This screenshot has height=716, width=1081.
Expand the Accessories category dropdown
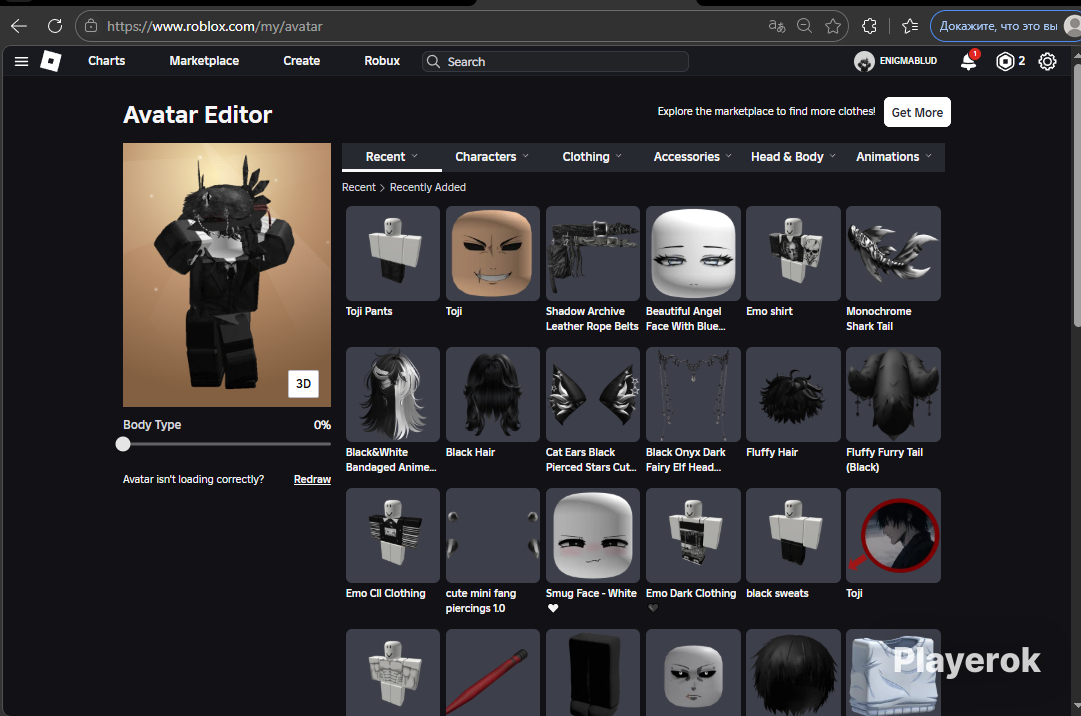pyautogui.click(x=692, y=157)
